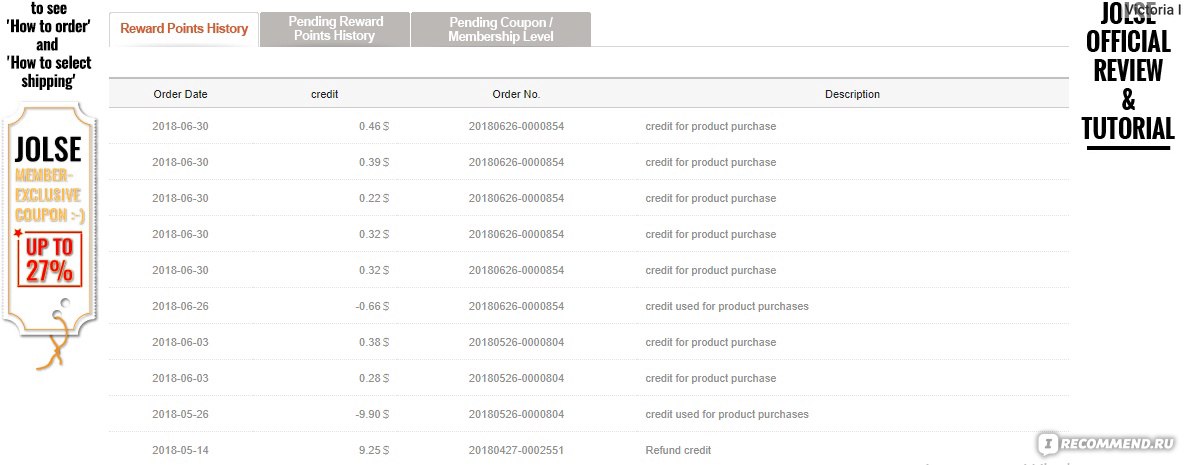Open the Reward Points History tab
1185x465 pixels.
[x=184, y=29]
